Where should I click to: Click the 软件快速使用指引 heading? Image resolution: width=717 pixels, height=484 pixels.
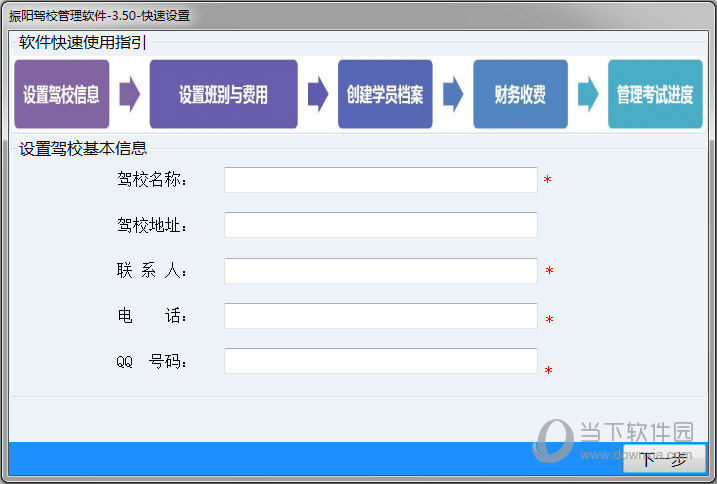pos(83,43)
